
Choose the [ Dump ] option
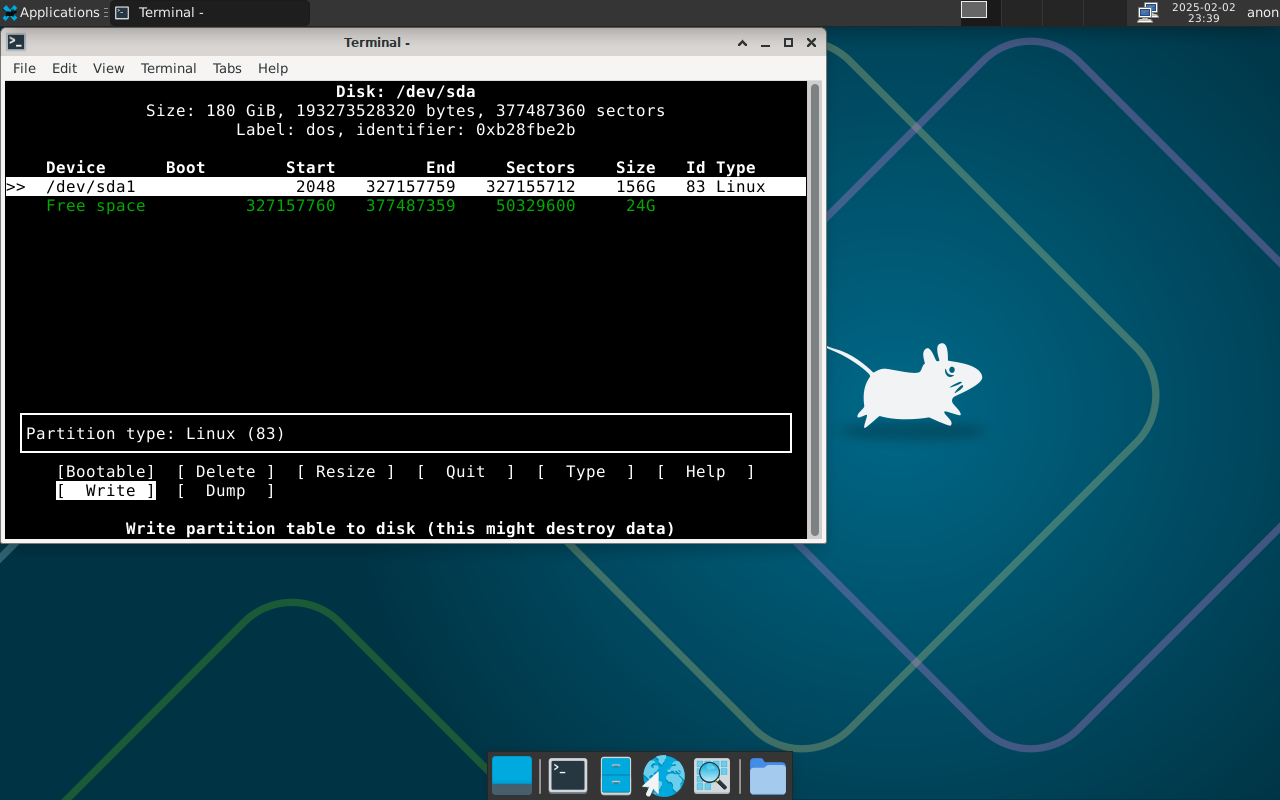click(226, 491)
